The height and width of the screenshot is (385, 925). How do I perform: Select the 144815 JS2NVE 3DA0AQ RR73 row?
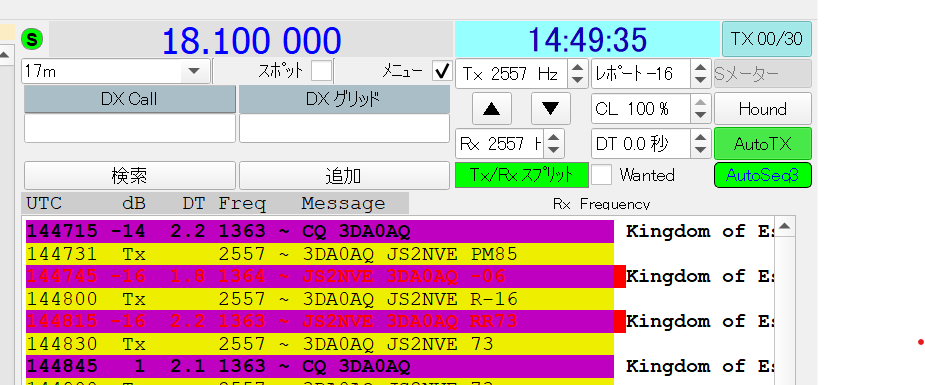coord(320,321)
